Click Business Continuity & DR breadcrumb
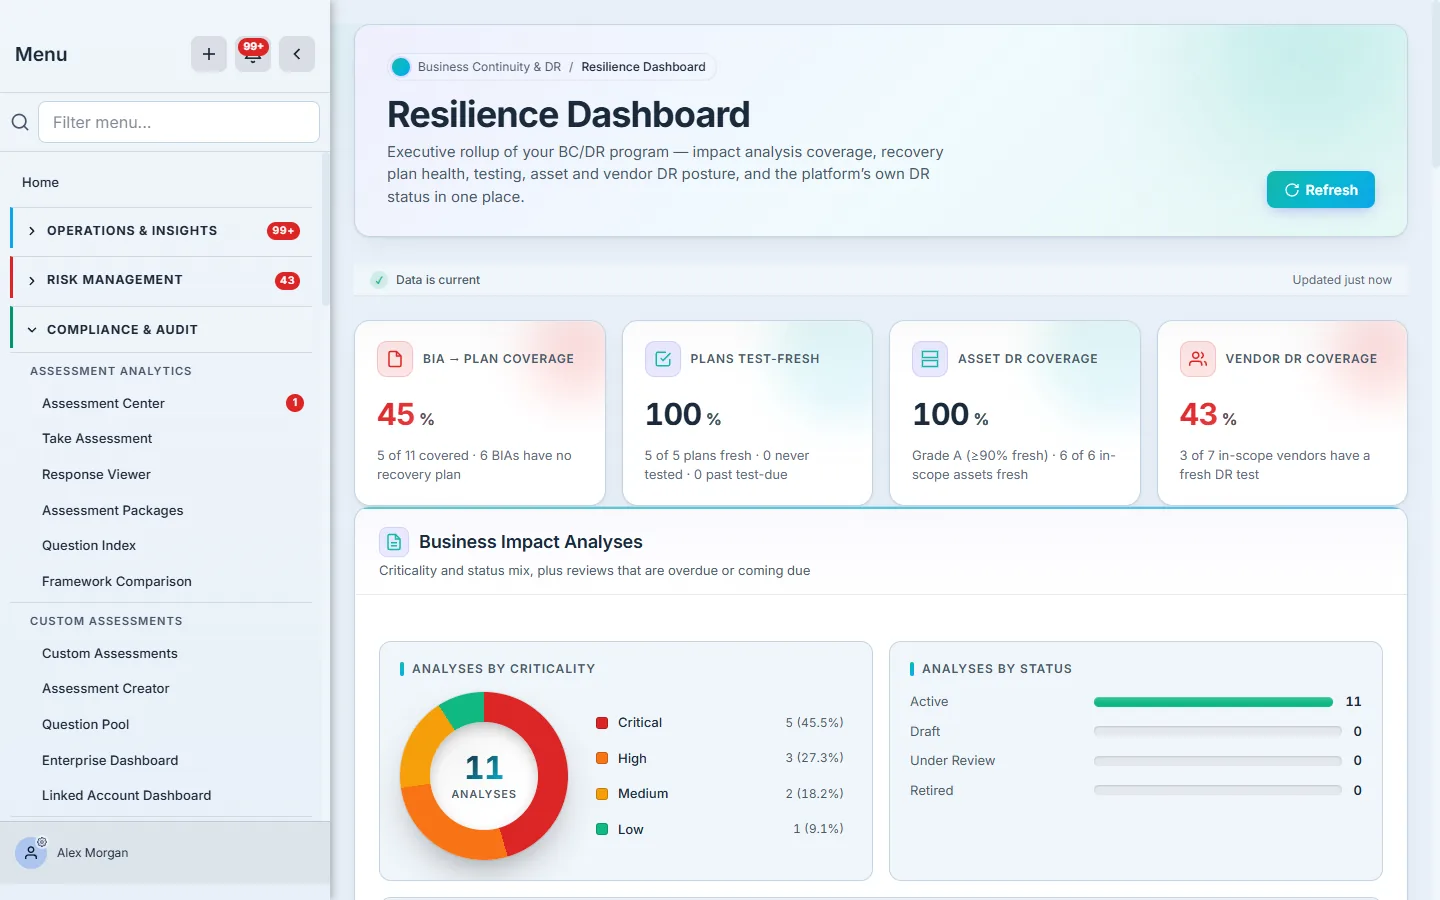The width and height of the screenshot is (1440, 900). [x=489, y=67]
